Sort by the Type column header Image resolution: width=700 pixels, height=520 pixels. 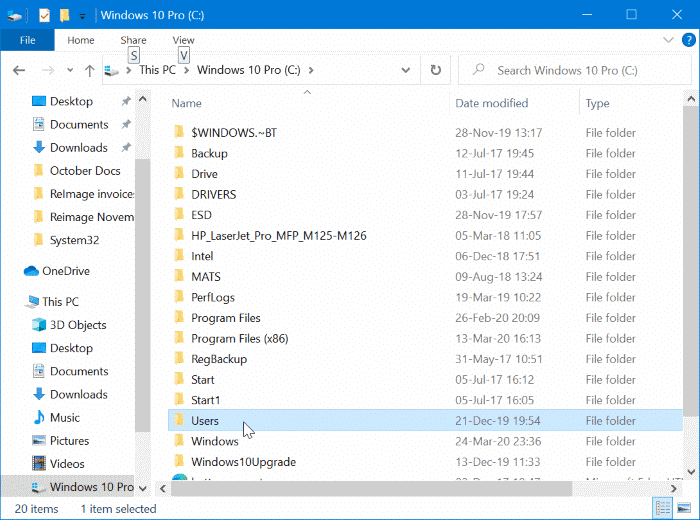coord(597,104)
